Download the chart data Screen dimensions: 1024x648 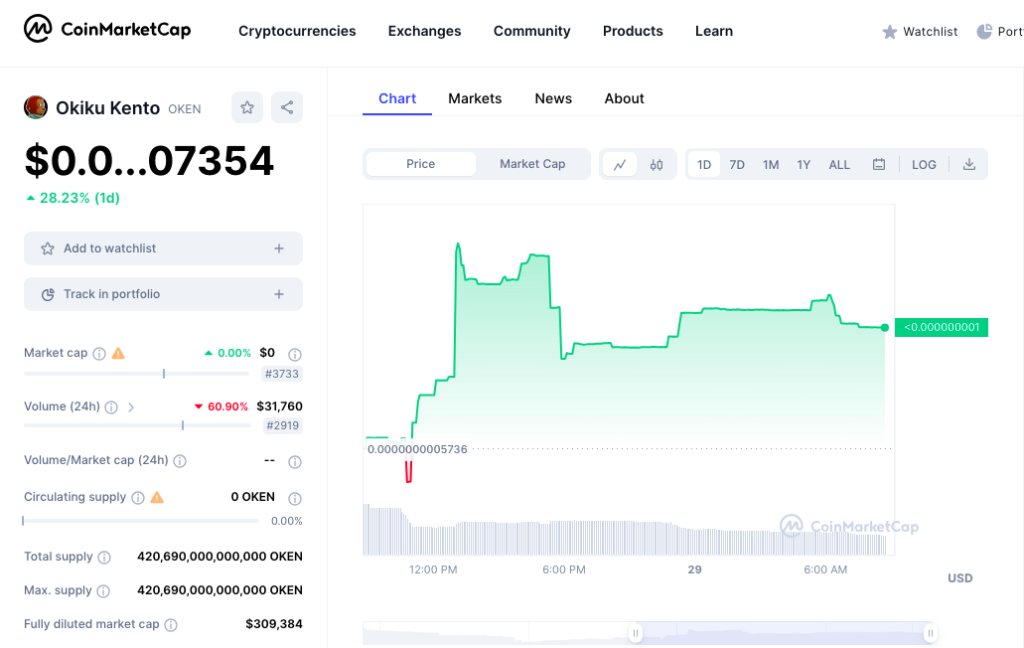click(968, 164)
